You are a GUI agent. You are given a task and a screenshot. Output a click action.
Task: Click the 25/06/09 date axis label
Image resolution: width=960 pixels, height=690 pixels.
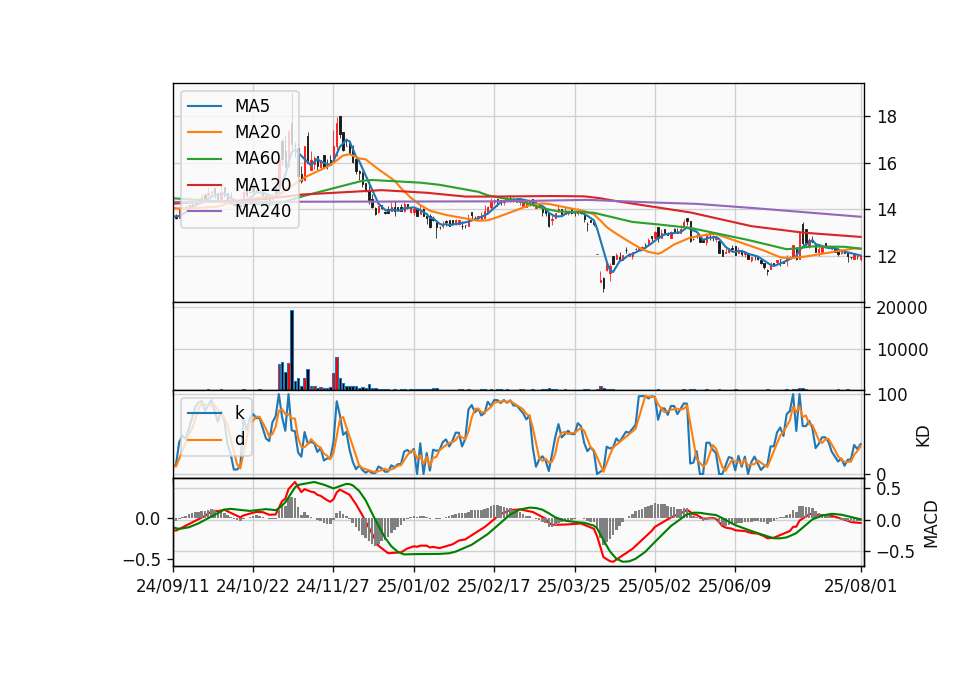pyautogui.click(x=735, y=586)
